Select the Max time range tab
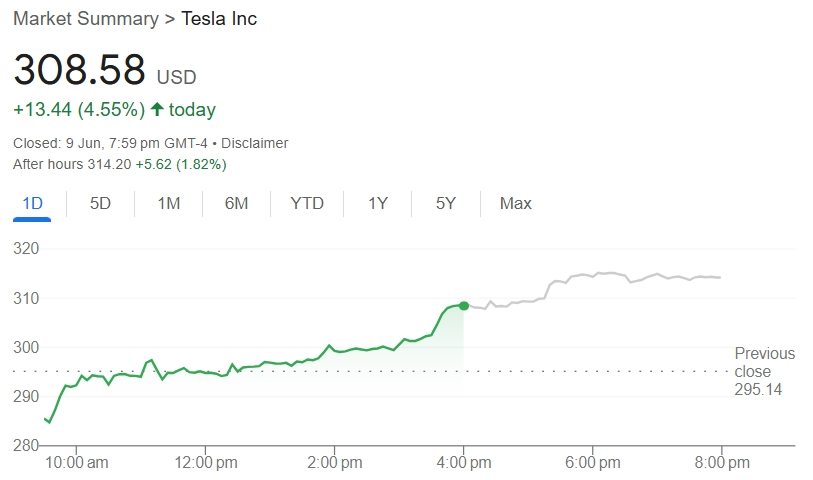 [515, 203]
